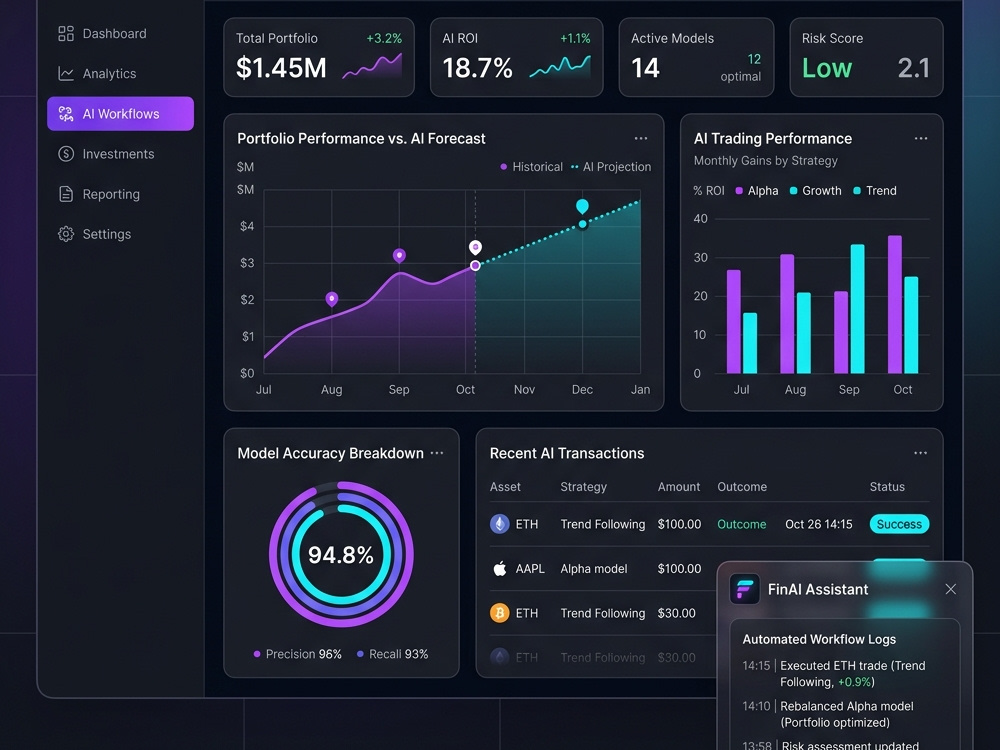Image resolution: width=1000 pixels, height=750 pixels.
Task: Open Recent AI Transactions options menu
Action: point(920,453)
